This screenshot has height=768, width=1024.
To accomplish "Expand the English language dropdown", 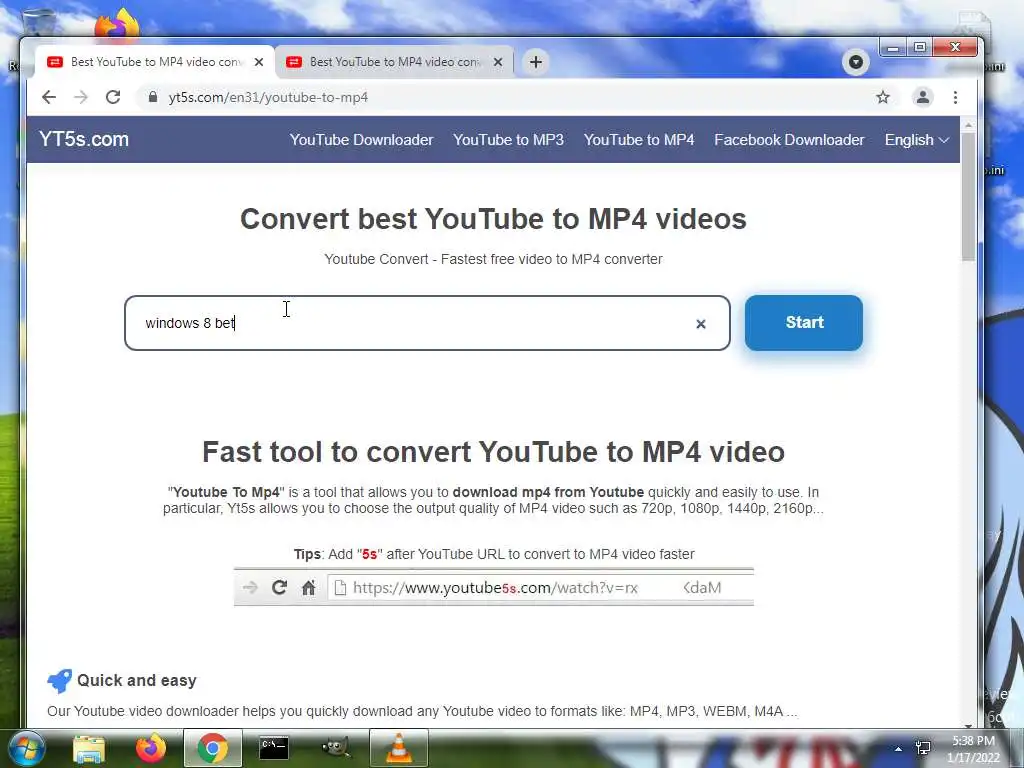I will click(916, 140).
